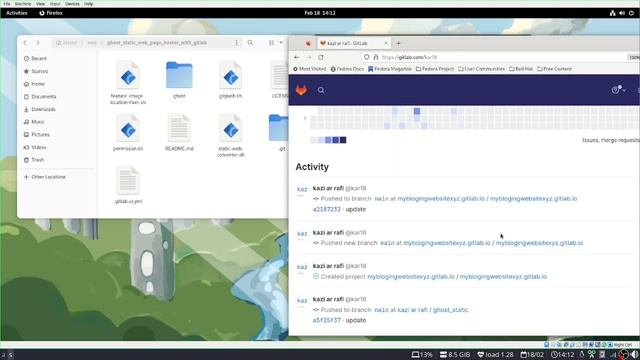Image resolution: width=640 pixels, height=360 pixels.
Task: Open network status icon in top bar
Action: tap(612, 13)
